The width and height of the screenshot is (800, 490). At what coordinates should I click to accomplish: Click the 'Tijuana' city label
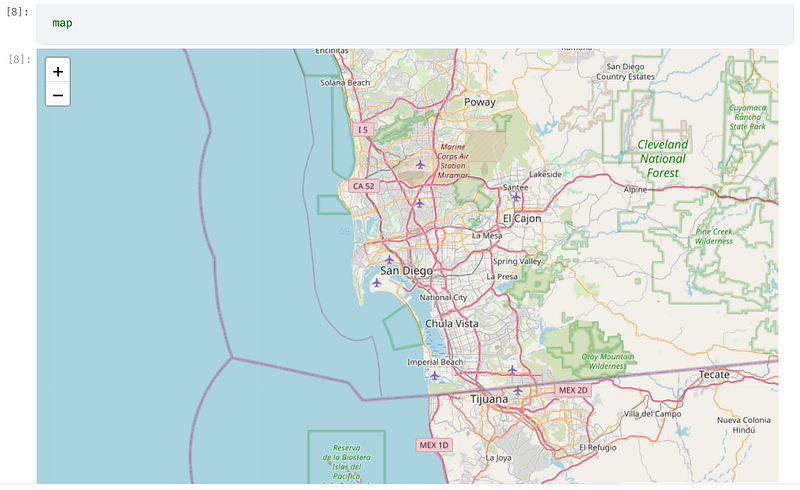tap(489, 399)
